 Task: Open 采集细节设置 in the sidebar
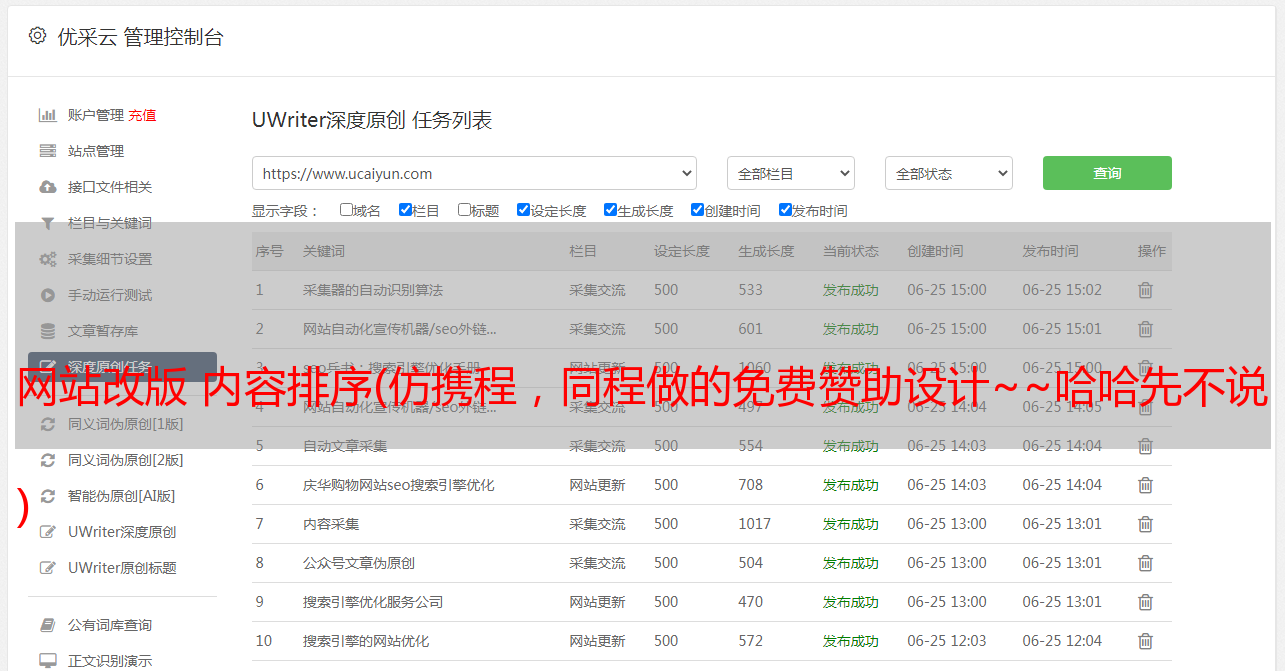pyautogui.click(x=110, y=259)
